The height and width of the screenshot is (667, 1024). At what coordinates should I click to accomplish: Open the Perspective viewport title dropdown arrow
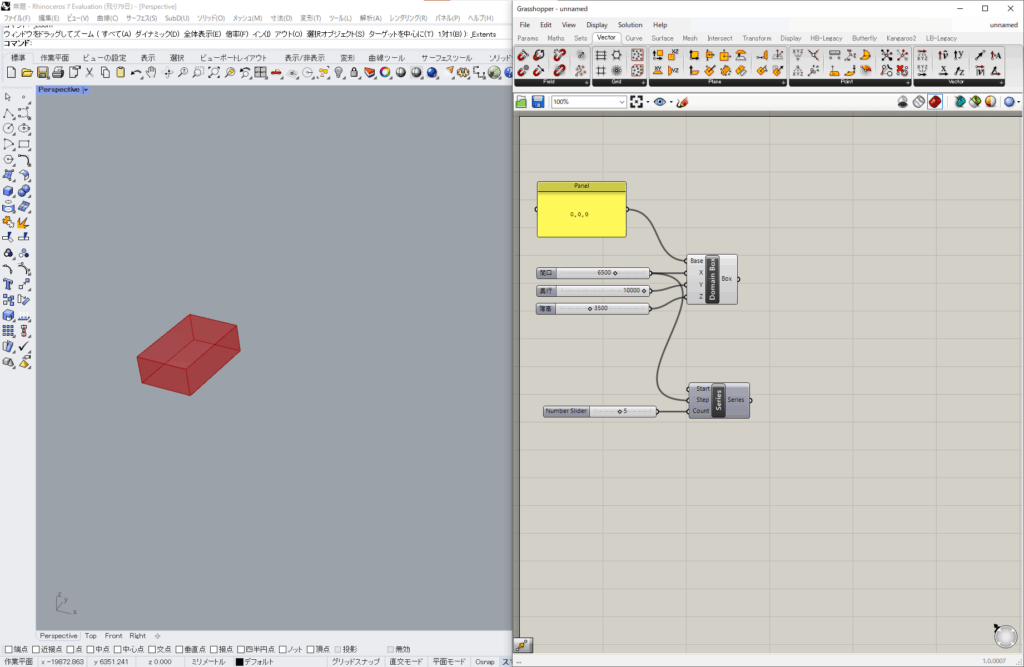pos(86,90)
